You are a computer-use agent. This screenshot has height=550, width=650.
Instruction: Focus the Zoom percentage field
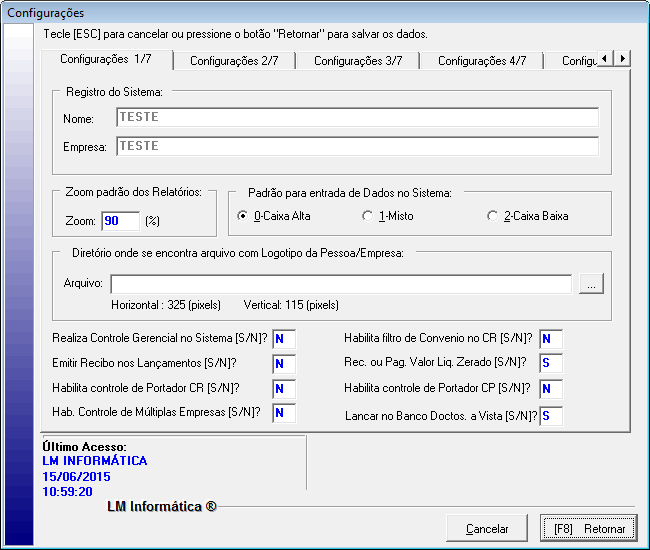[120, 221]
